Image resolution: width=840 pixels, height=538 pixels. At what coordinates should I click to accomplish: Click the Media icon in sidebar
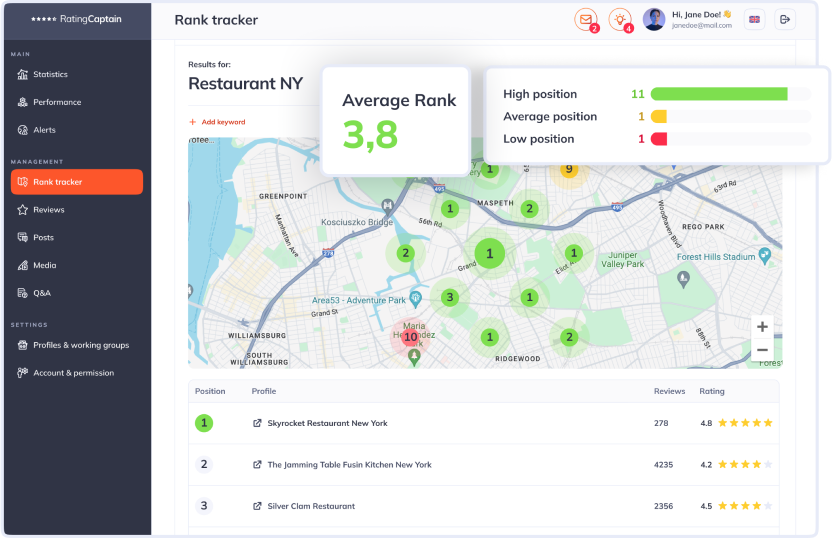coord(22,265)
